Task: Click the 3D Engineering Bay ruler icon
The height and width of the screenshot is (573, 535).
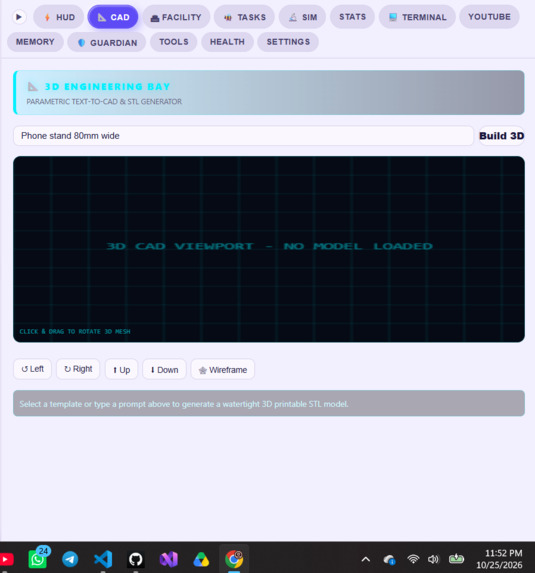Action: click(x=33, y=87)
